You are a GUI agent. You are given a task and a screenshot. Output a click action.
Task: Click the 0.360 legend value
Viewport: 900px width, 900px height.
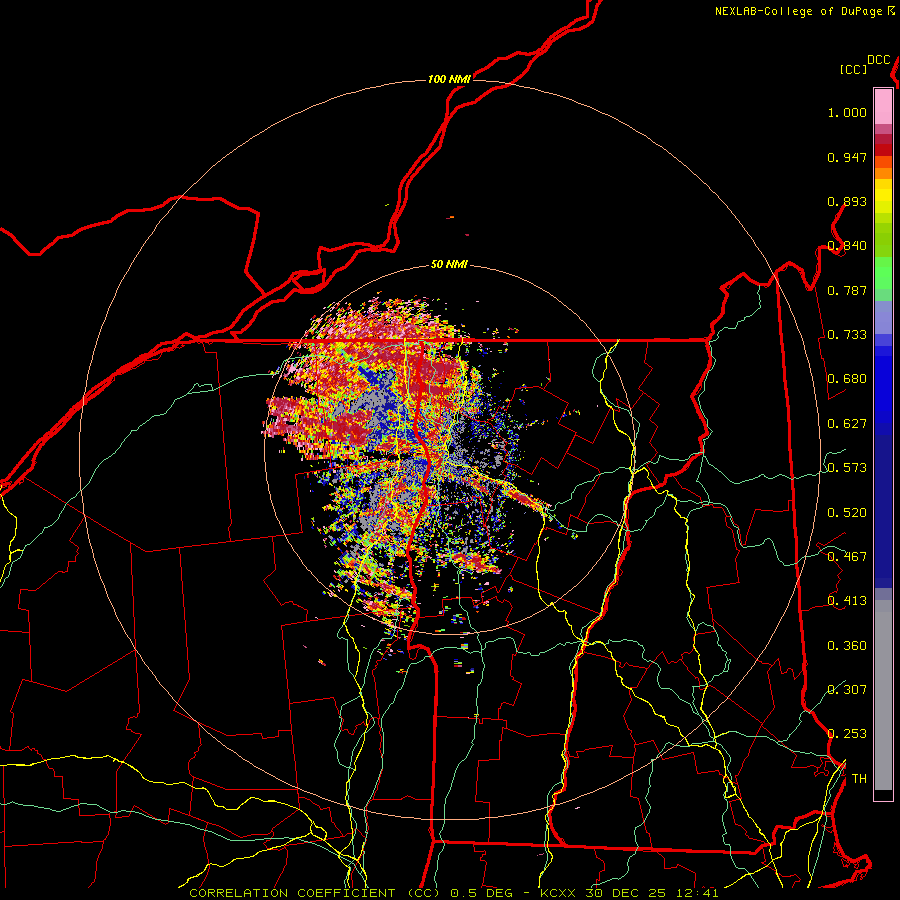click(847, 646)
